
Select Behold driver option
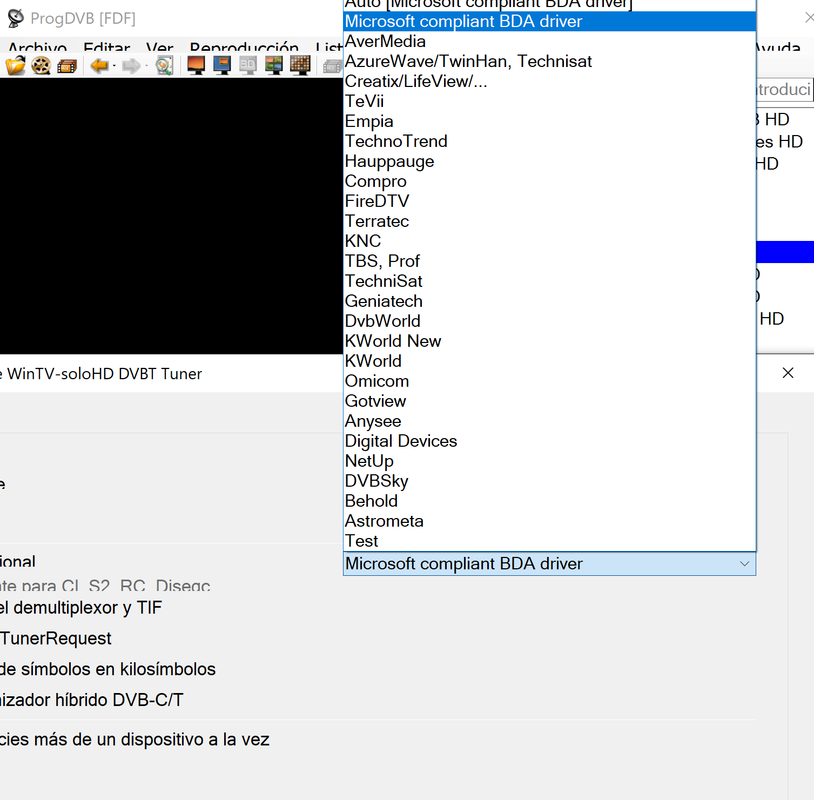click(550, 501)
